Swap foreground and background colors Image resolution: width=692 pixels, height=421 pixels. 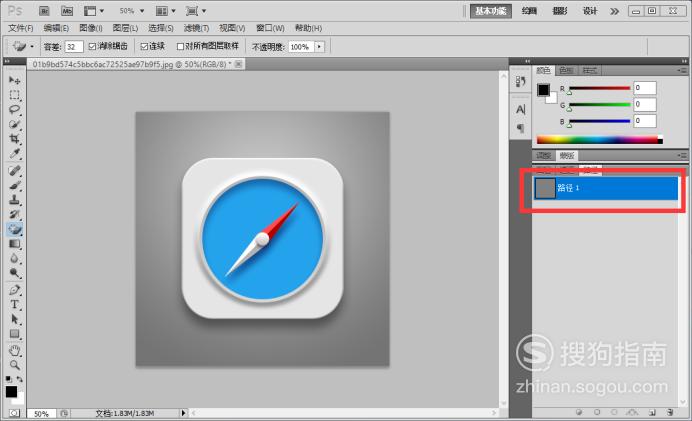(x=20, y=379)
